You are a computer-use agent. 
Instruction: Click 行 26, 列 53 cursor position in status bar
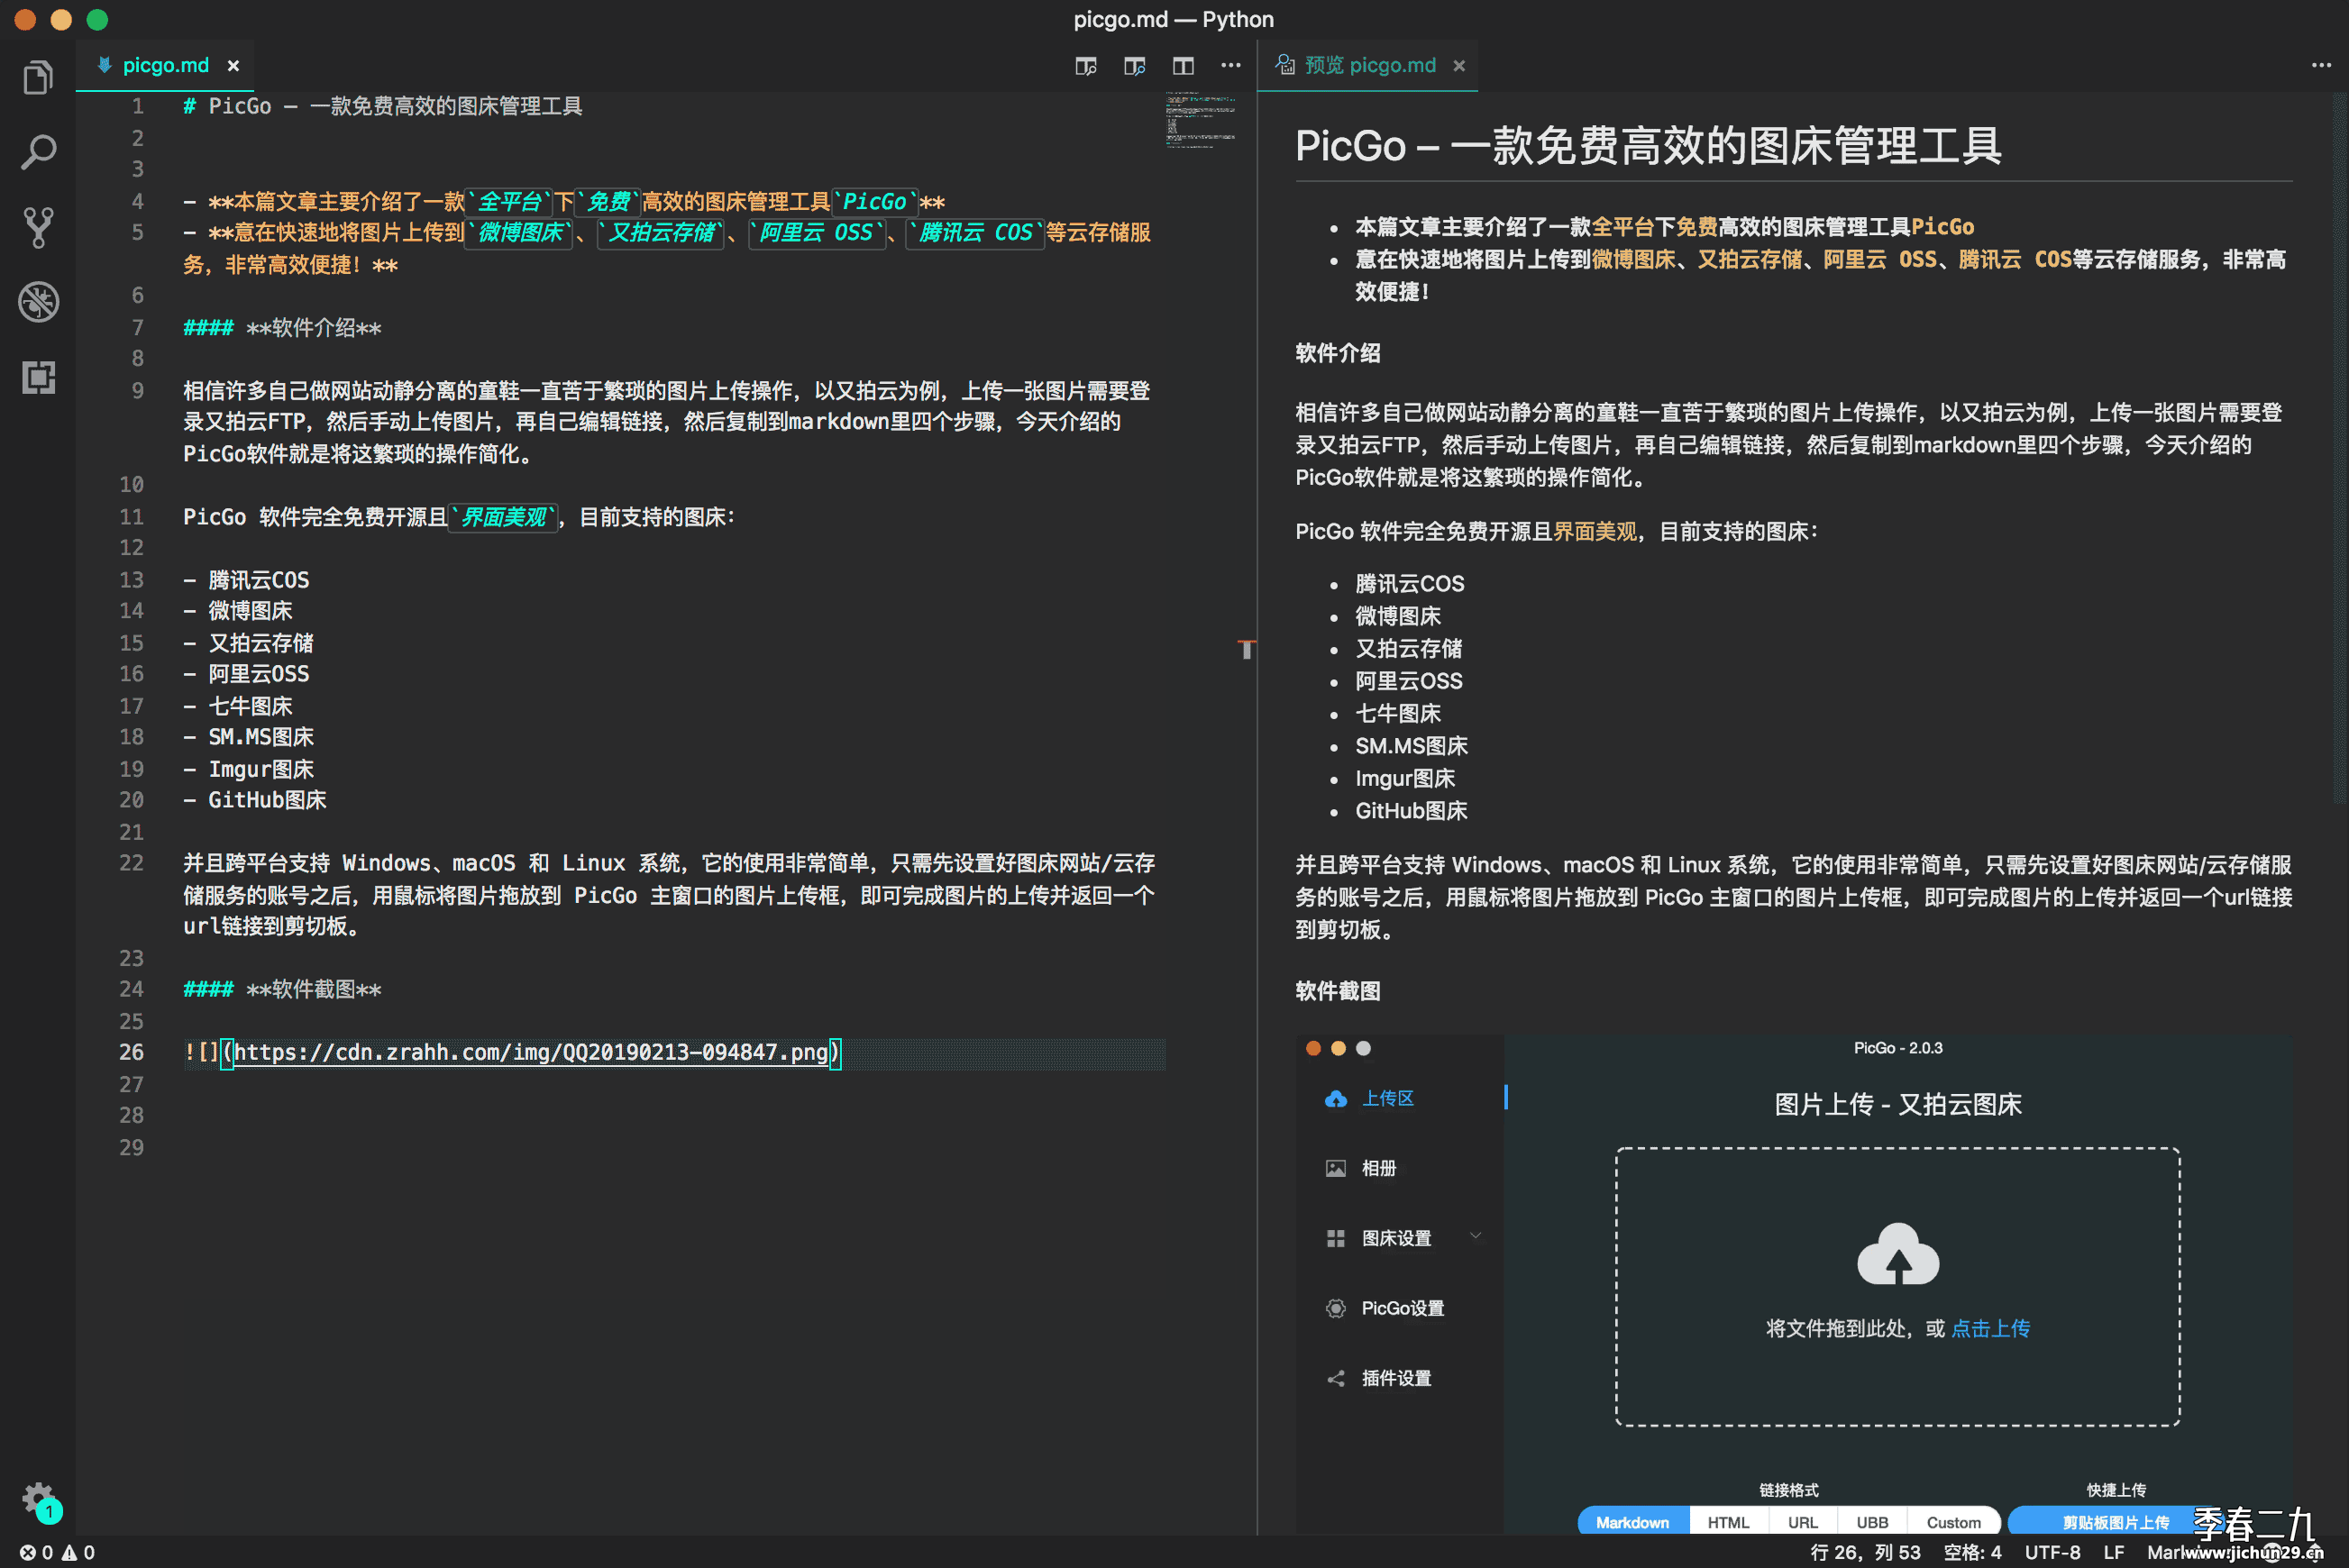[1865, 1552]
